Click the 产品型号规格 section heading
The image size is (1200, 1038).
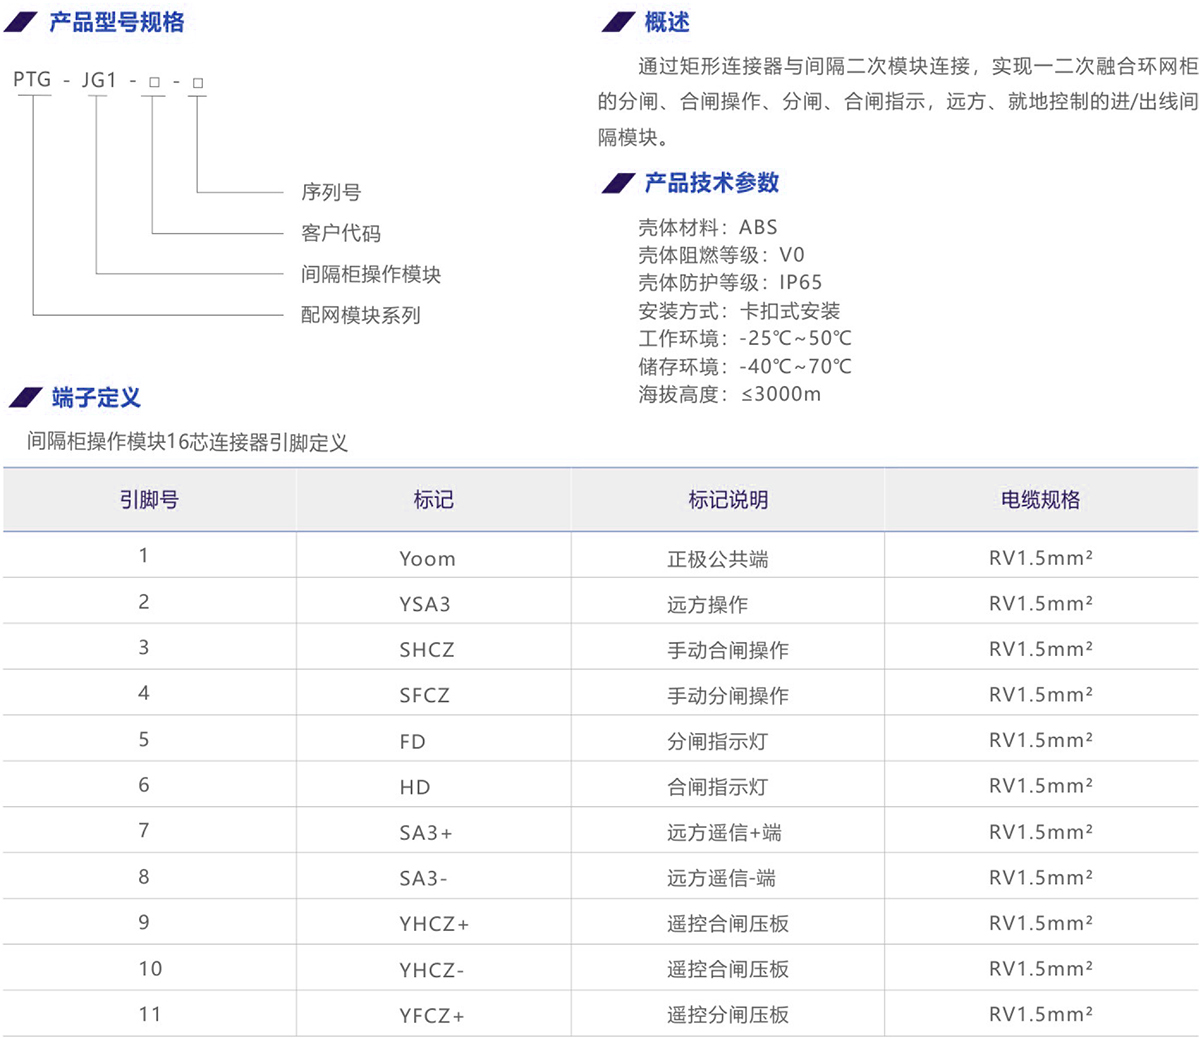coord(117,22)
